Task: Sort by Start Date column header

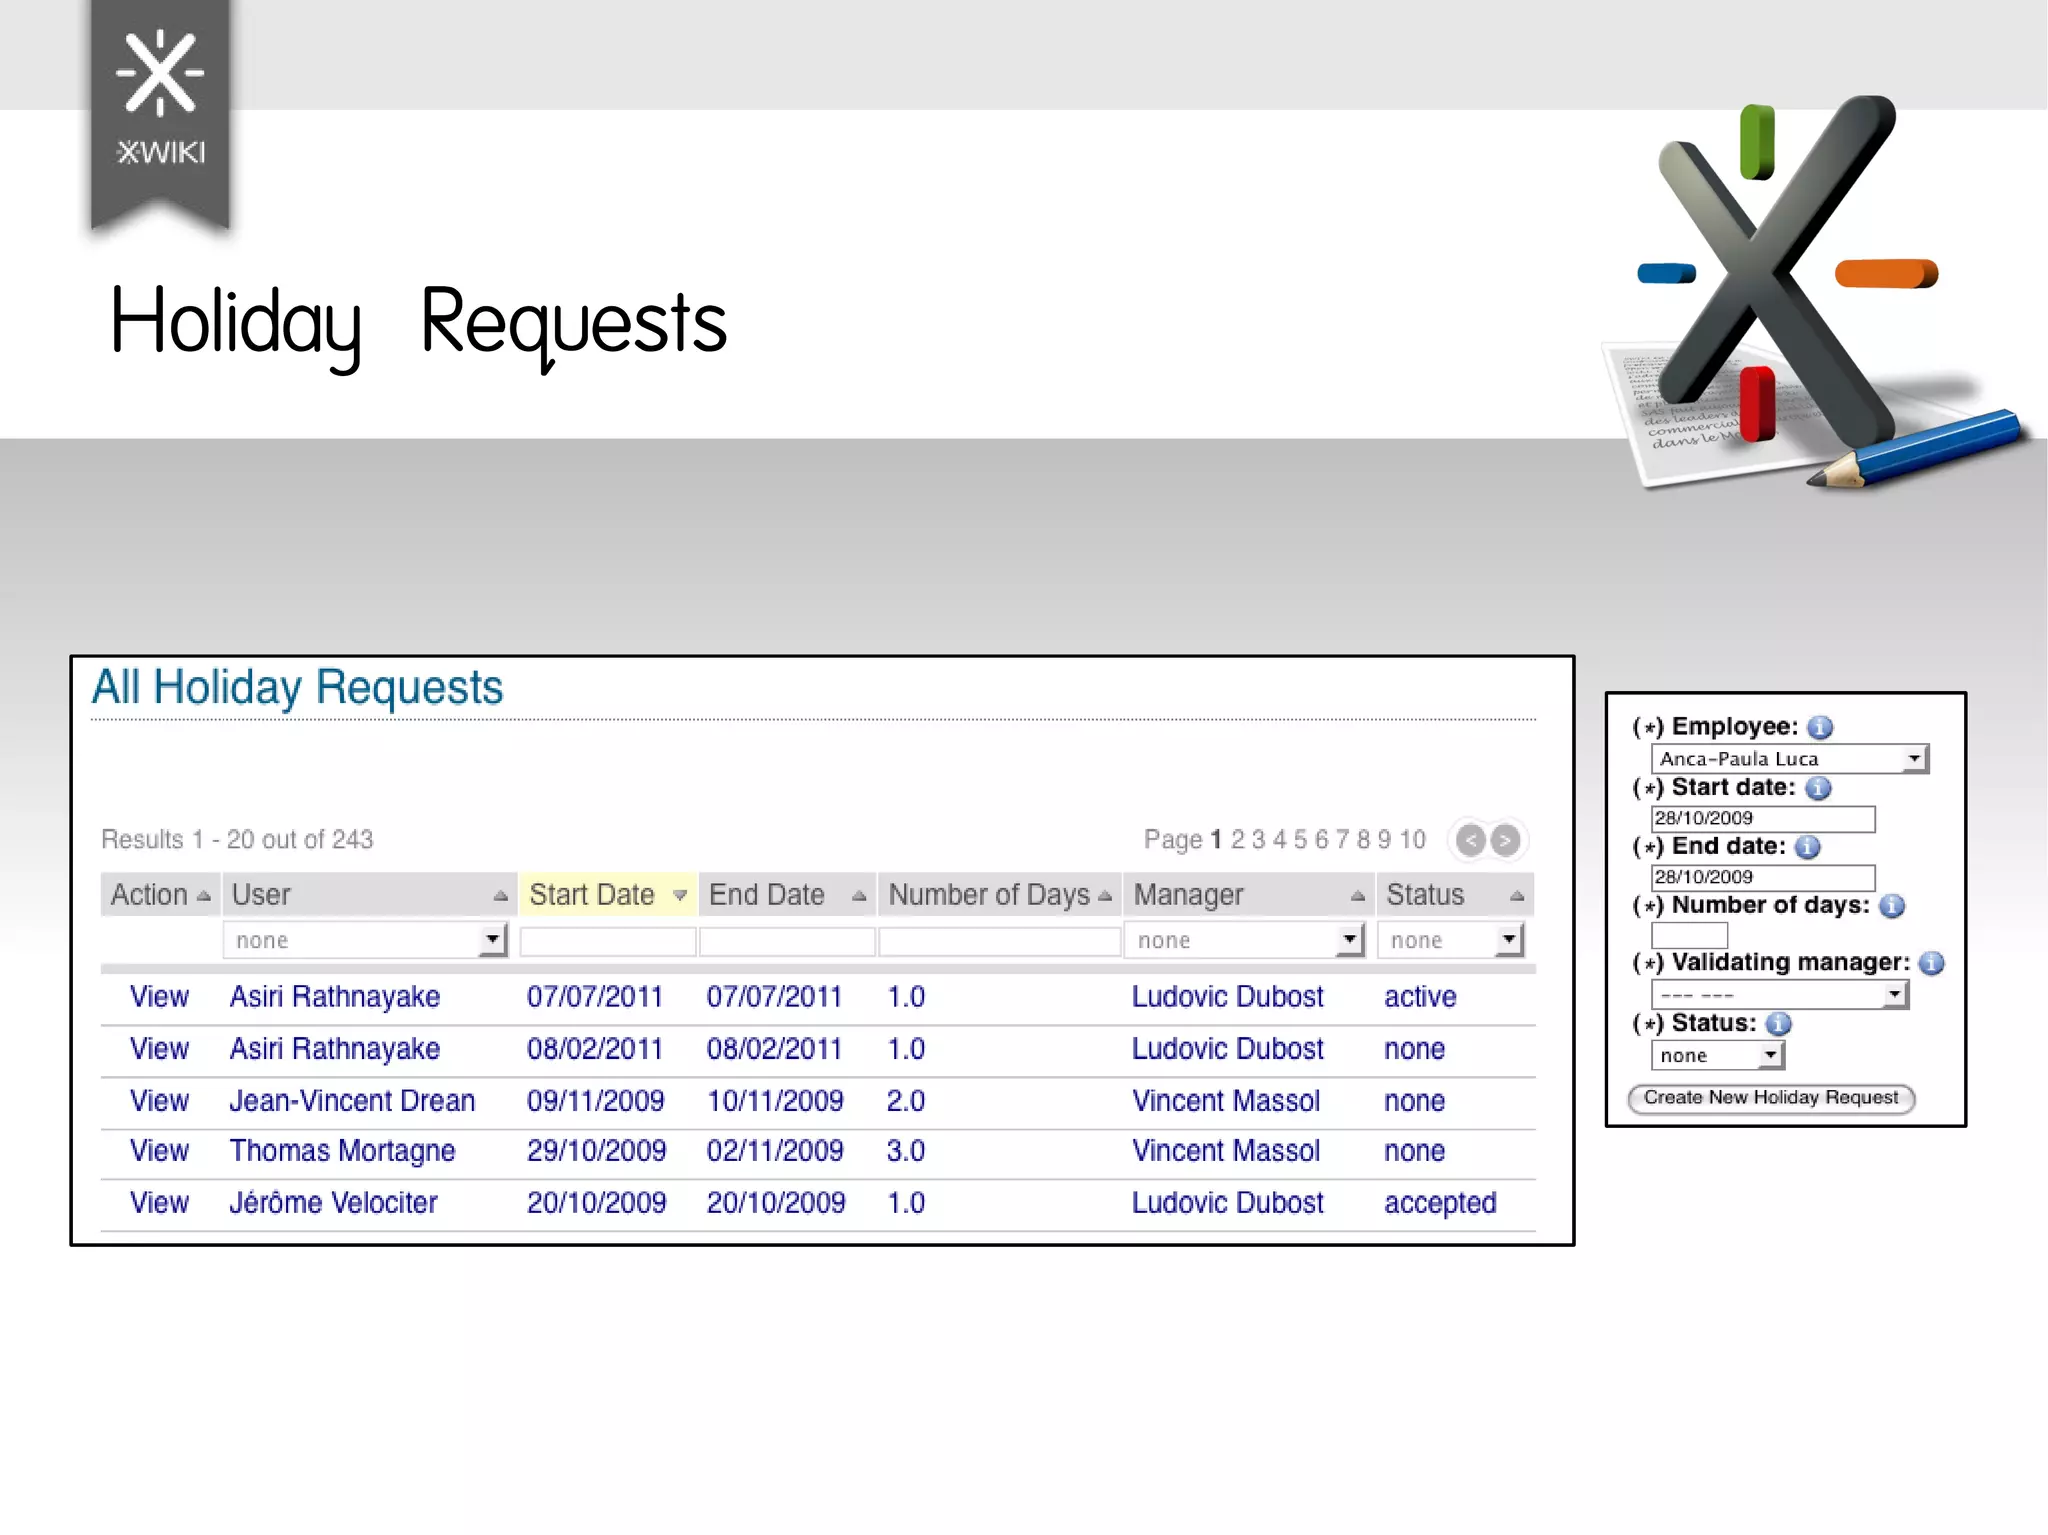Action: coord(608,895)
